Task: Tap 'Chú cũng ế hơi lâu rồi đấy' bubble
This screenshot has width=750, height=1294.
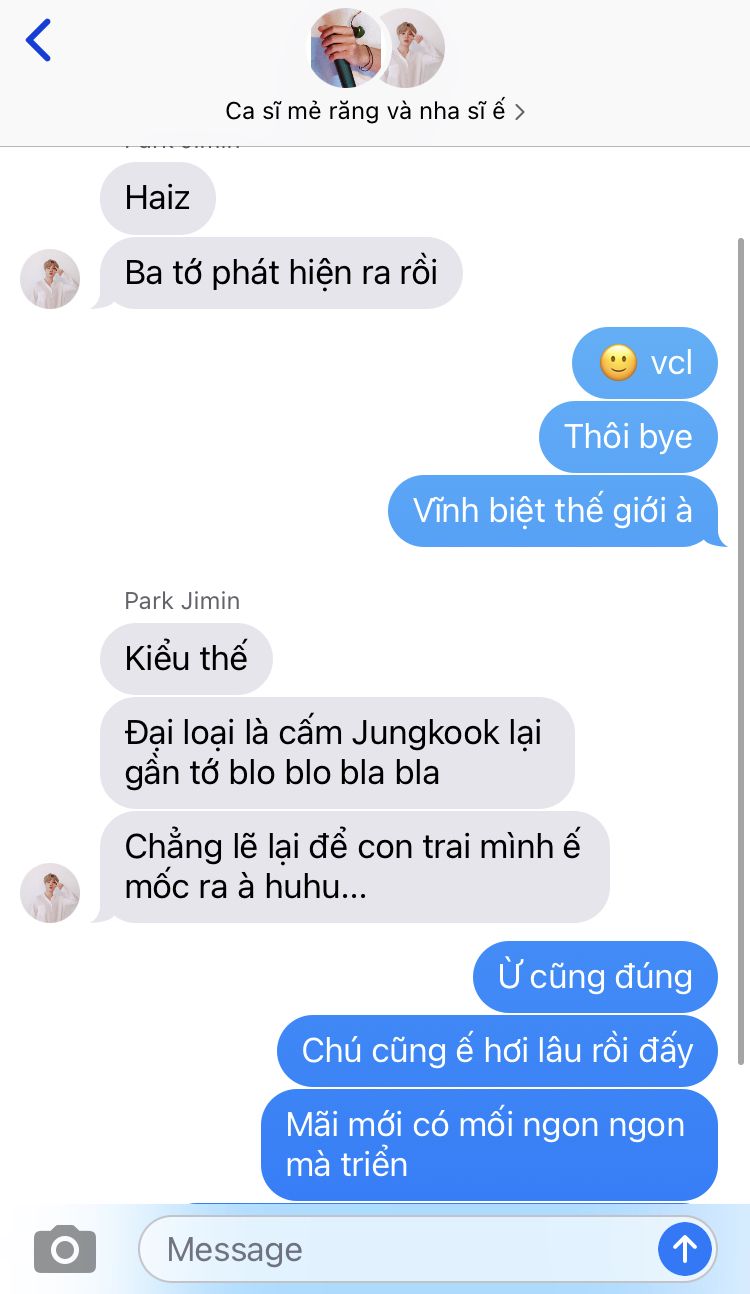Action: (497, 1050)
